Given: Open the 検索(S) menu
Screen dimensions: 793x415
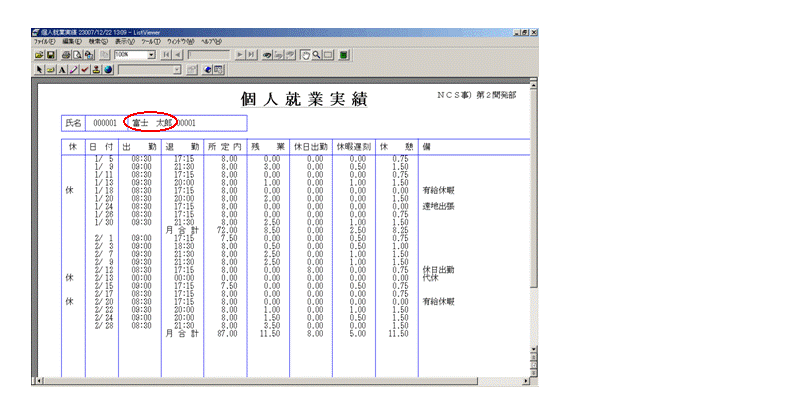Looking at the screenshot, I should click(x=98, y=43).
